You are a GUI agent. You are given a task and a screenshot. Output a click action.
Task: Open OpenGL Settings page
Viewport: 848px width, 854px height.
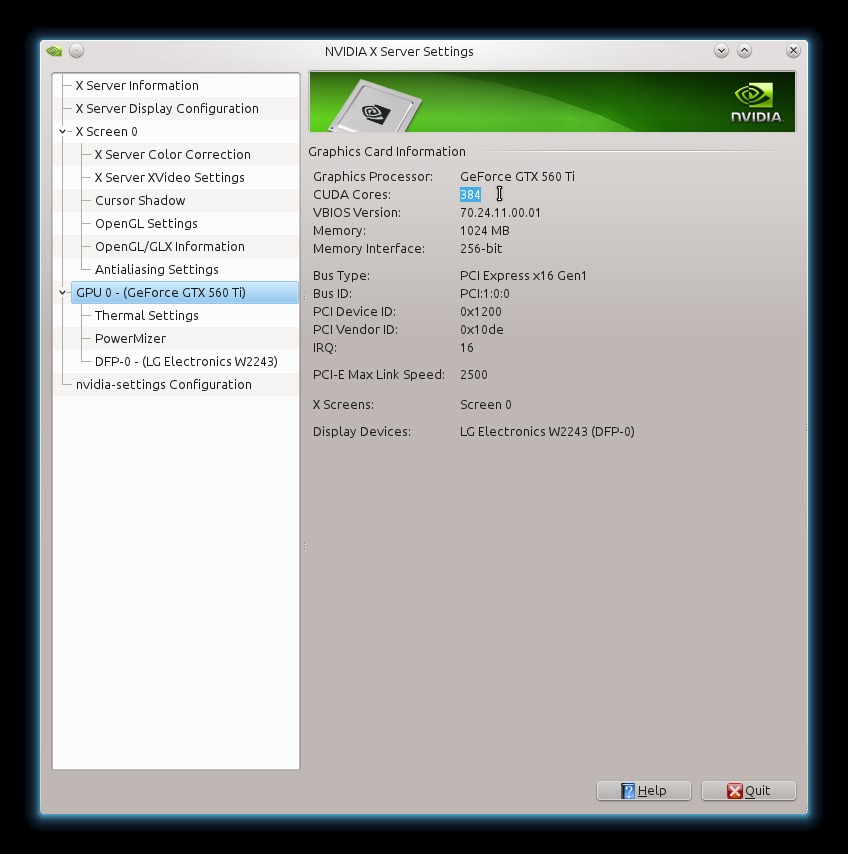tap(146, 223)
